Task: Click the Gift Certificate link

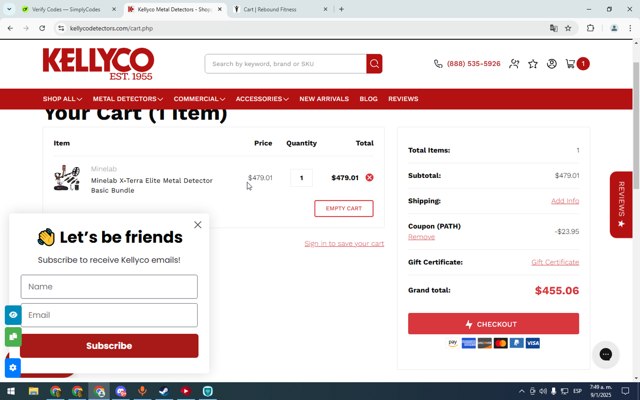Action: click(555, 262)
